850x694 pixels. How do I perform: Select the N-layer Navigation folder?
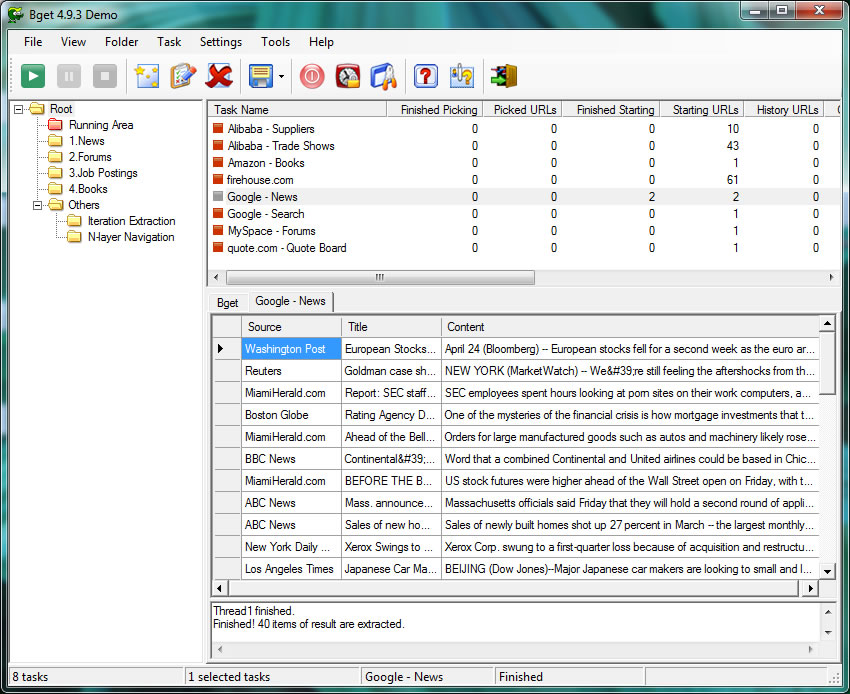(x=131, y=237)
